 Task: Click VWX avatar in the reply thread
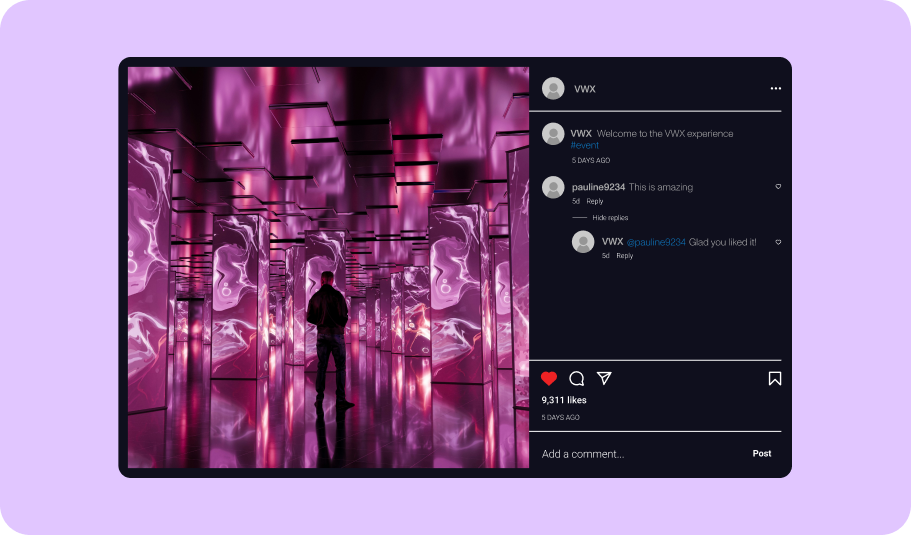point(583,242)
